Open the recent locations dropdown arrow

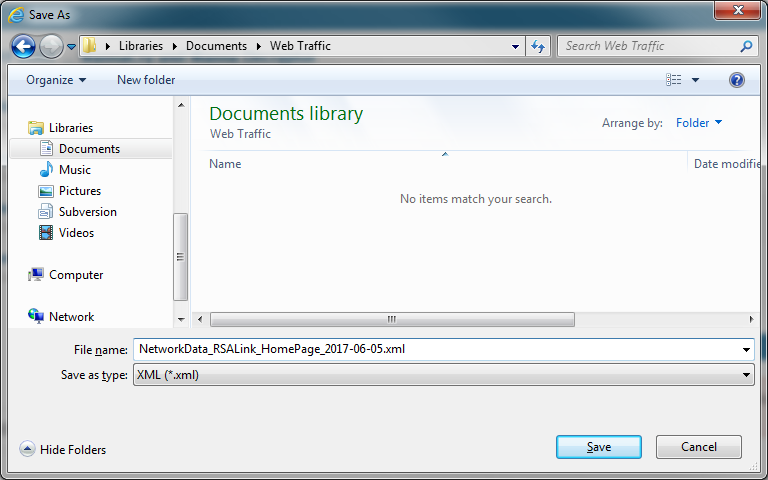coord(72,47)
